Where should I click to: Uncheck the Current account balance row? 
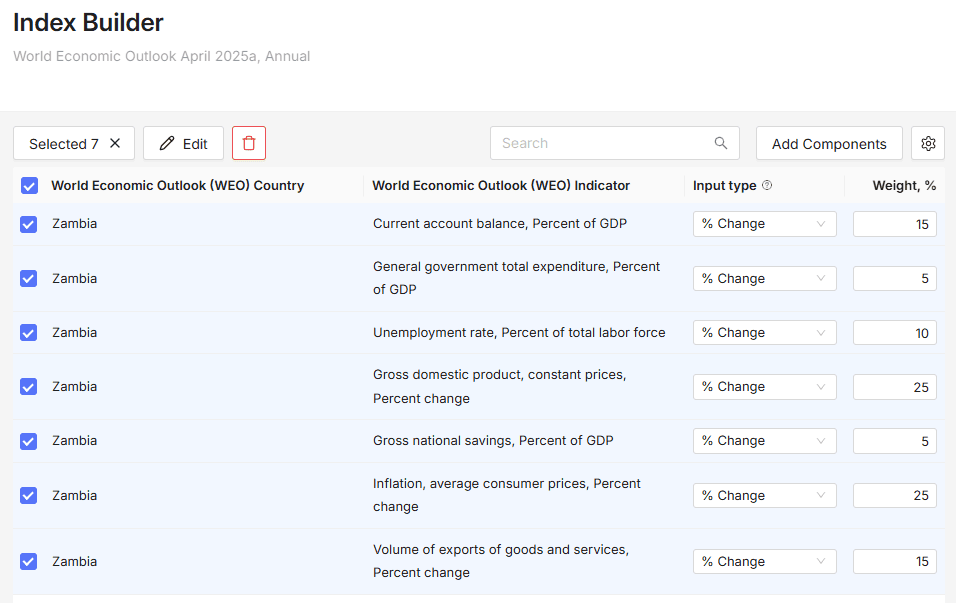coord(29,224)
